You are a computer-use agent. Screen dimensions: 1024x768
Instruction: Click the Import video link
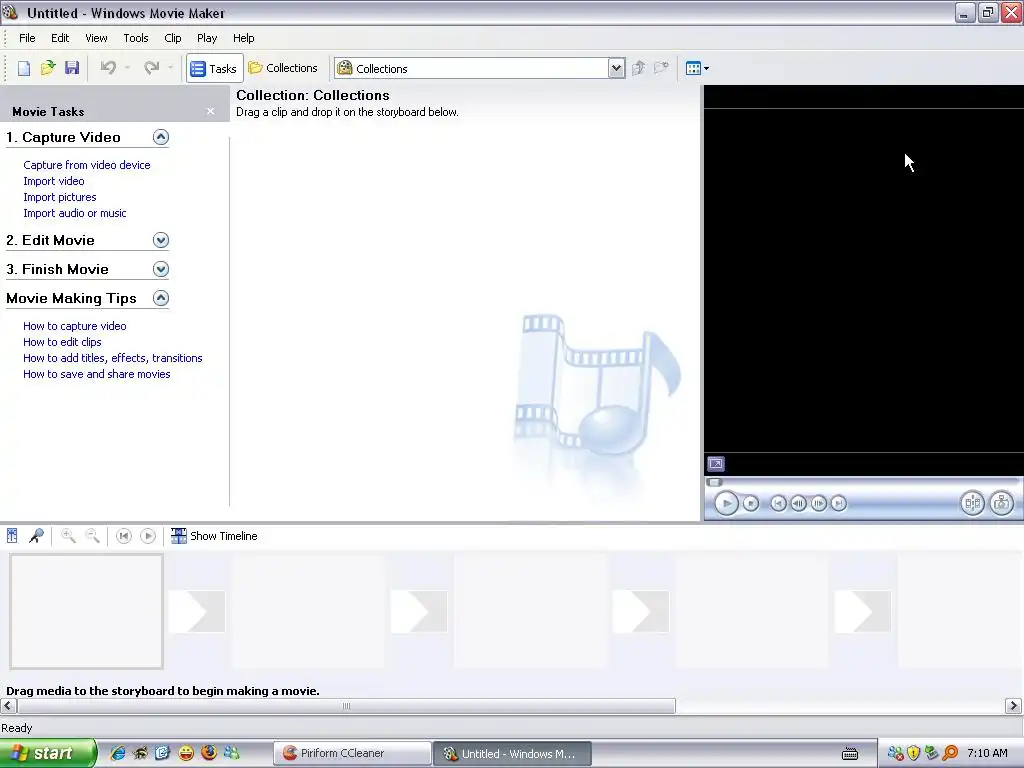click(54, 181)
